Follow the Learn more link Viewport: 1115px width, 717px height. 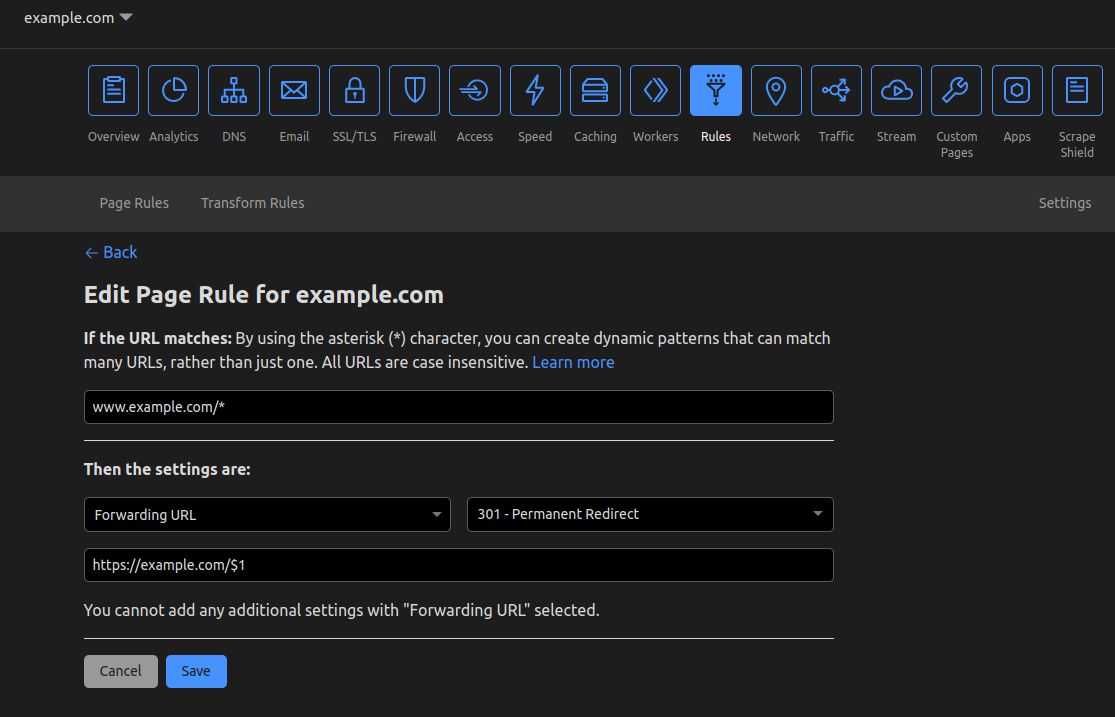573,362
